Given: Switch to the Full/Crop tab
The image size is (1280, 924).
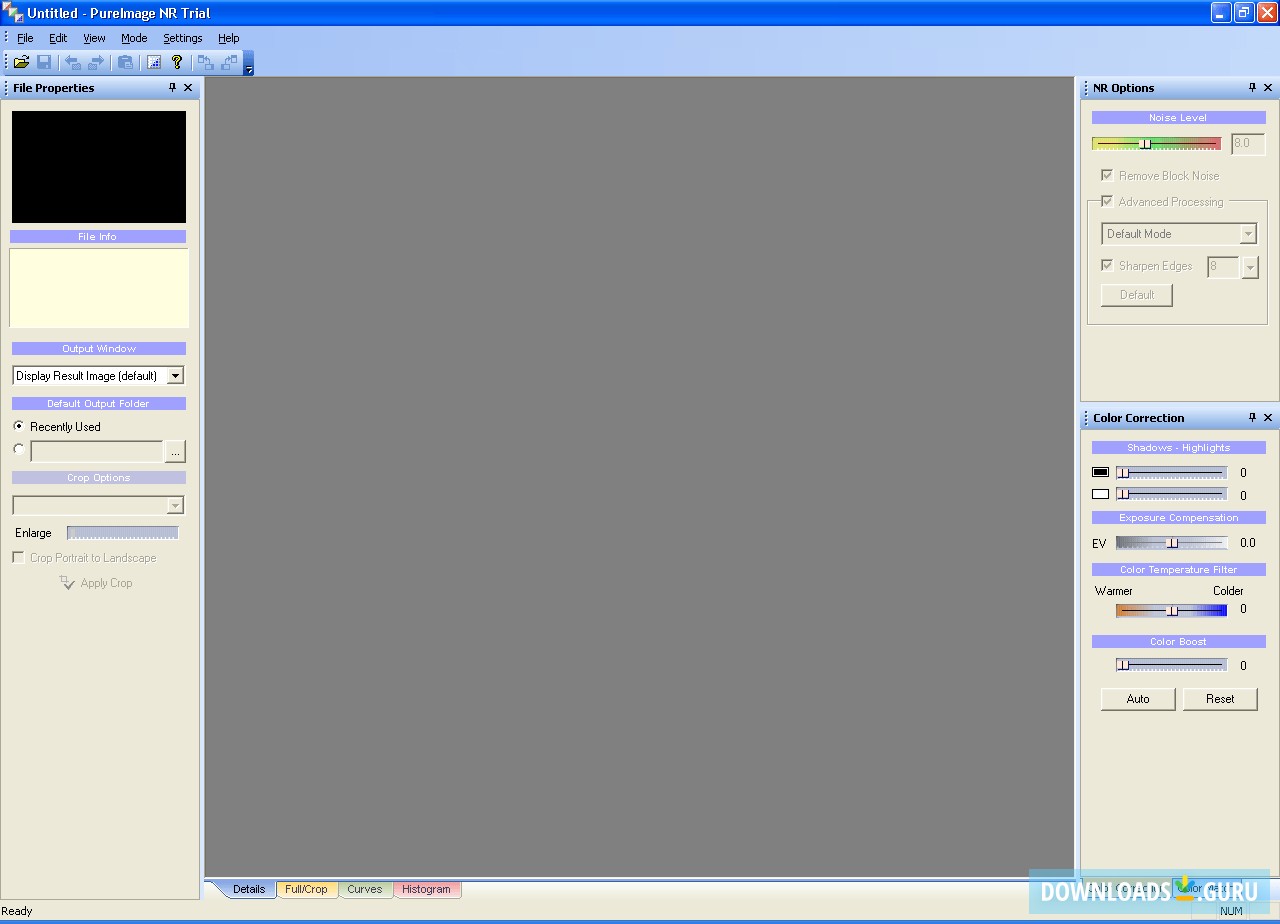Looking at the screenshot, I should point(306,889).
